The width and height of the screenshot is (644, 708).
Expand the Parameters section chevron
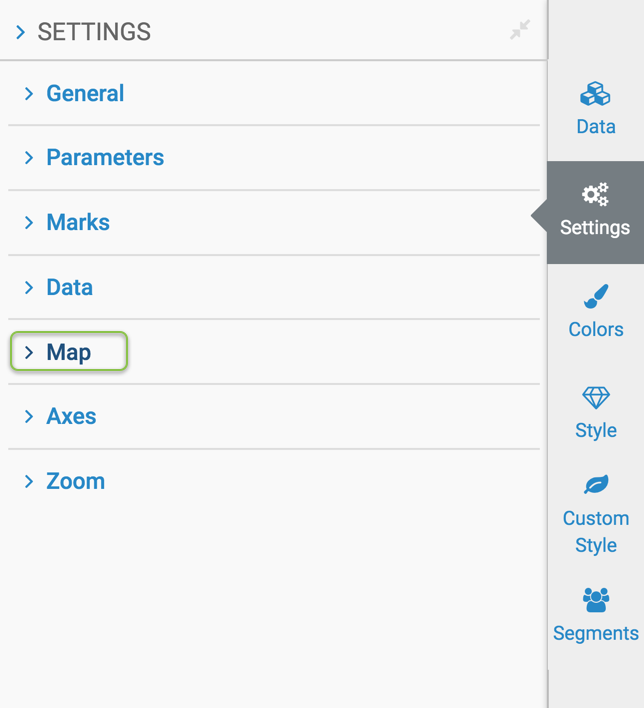pos(28,158)
